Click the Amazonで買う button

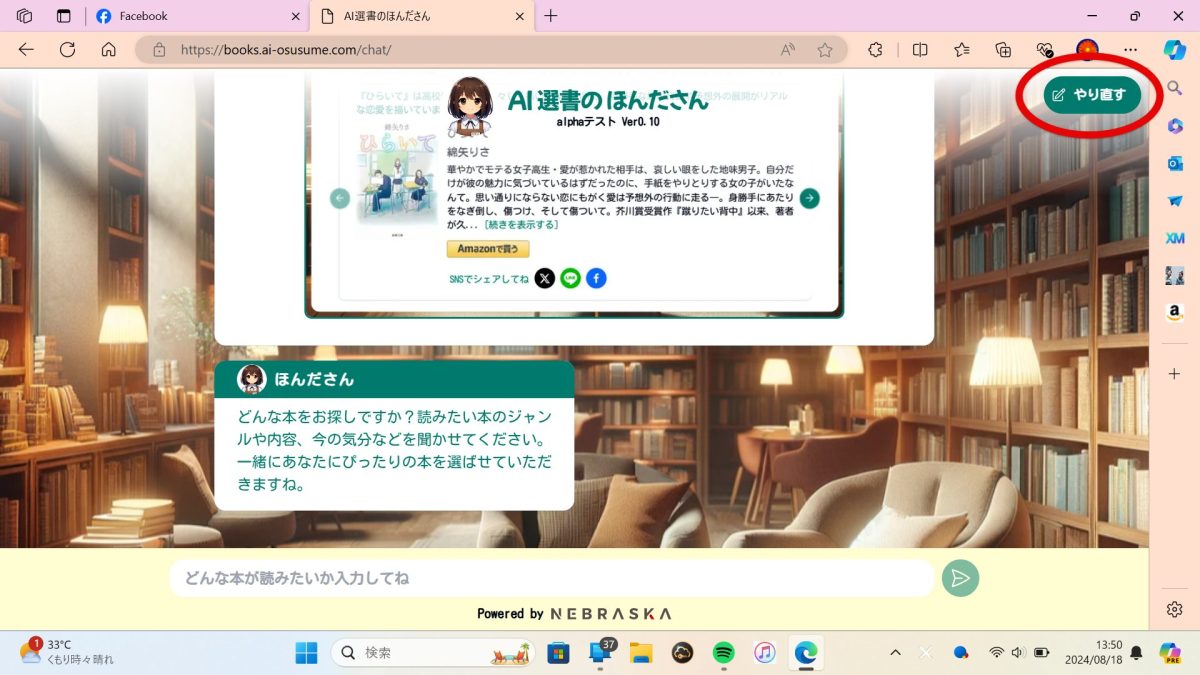[x=487, y=249]
